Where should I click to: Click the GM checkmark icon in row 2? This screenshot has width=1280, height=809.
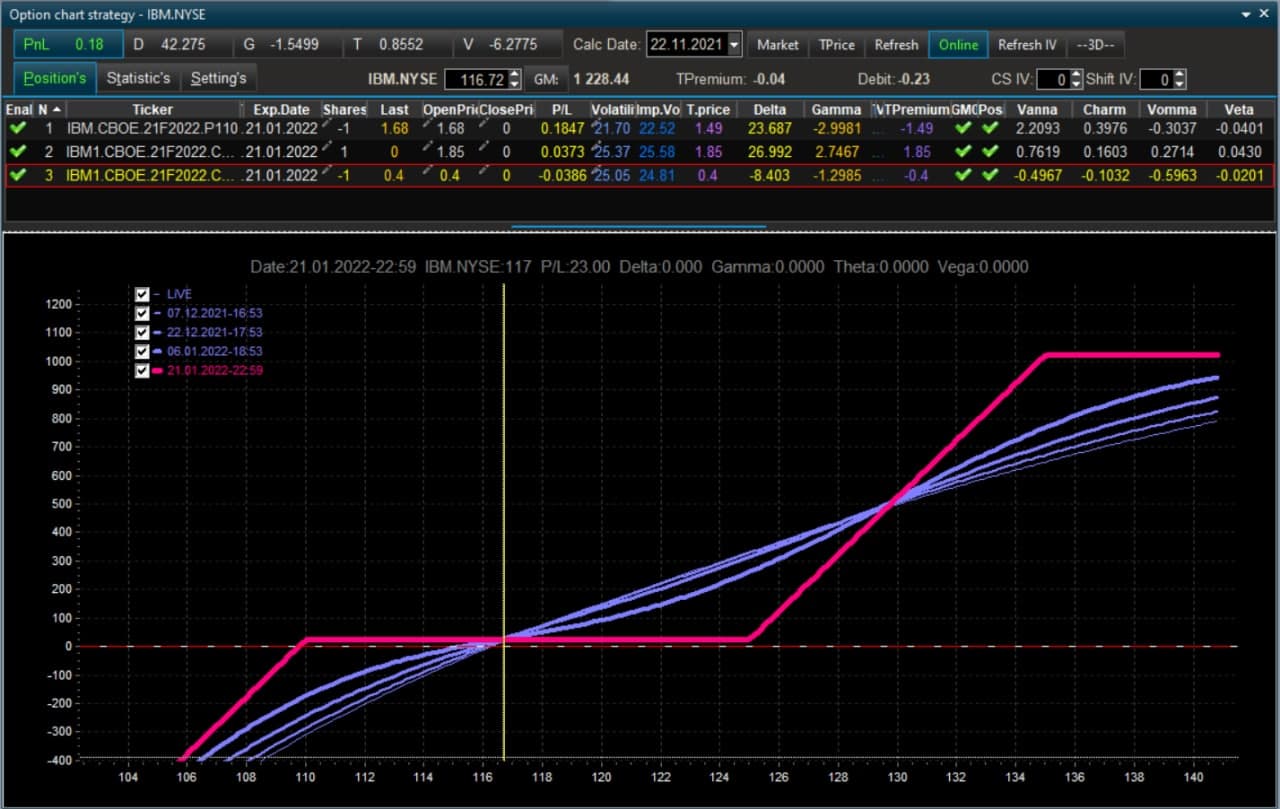tap(963, 152)
